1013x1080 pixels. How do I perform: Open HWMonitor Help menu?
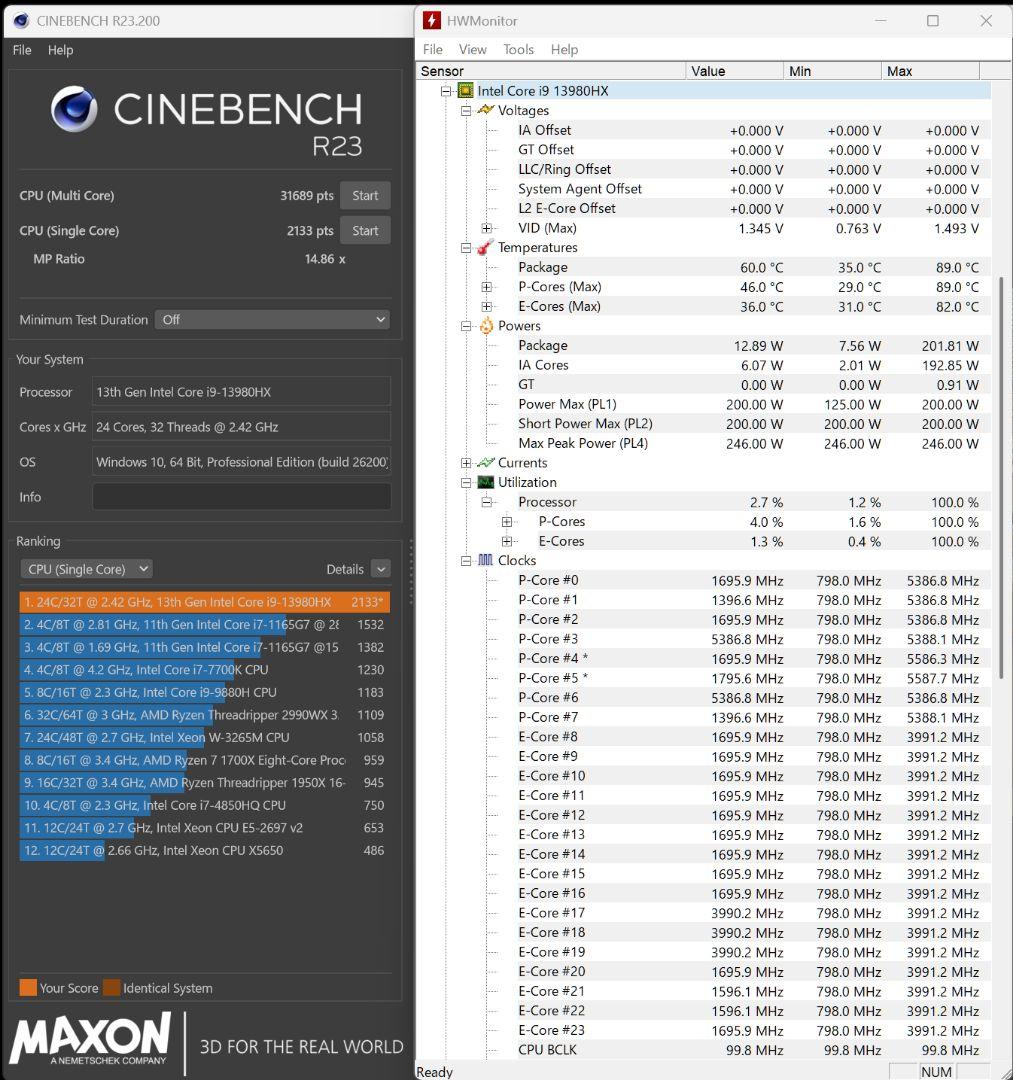(564, 50)
